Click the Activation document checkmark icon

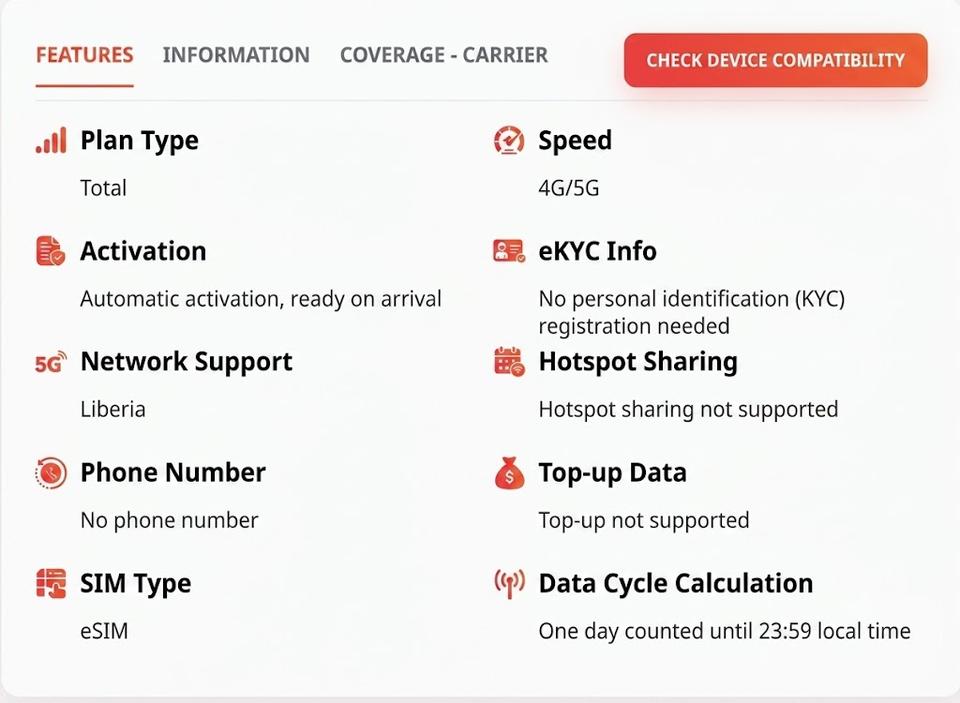tap(51, 251)
